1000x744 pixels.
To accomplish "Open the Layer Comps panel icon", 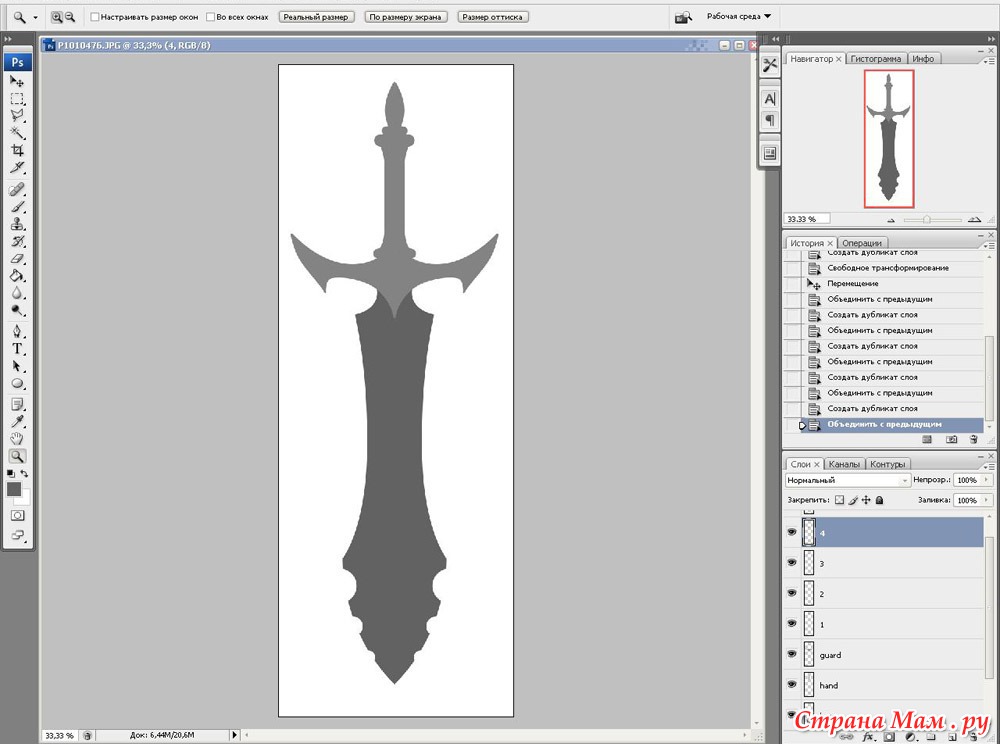I will pyautogui.click(x=770, y=153).
